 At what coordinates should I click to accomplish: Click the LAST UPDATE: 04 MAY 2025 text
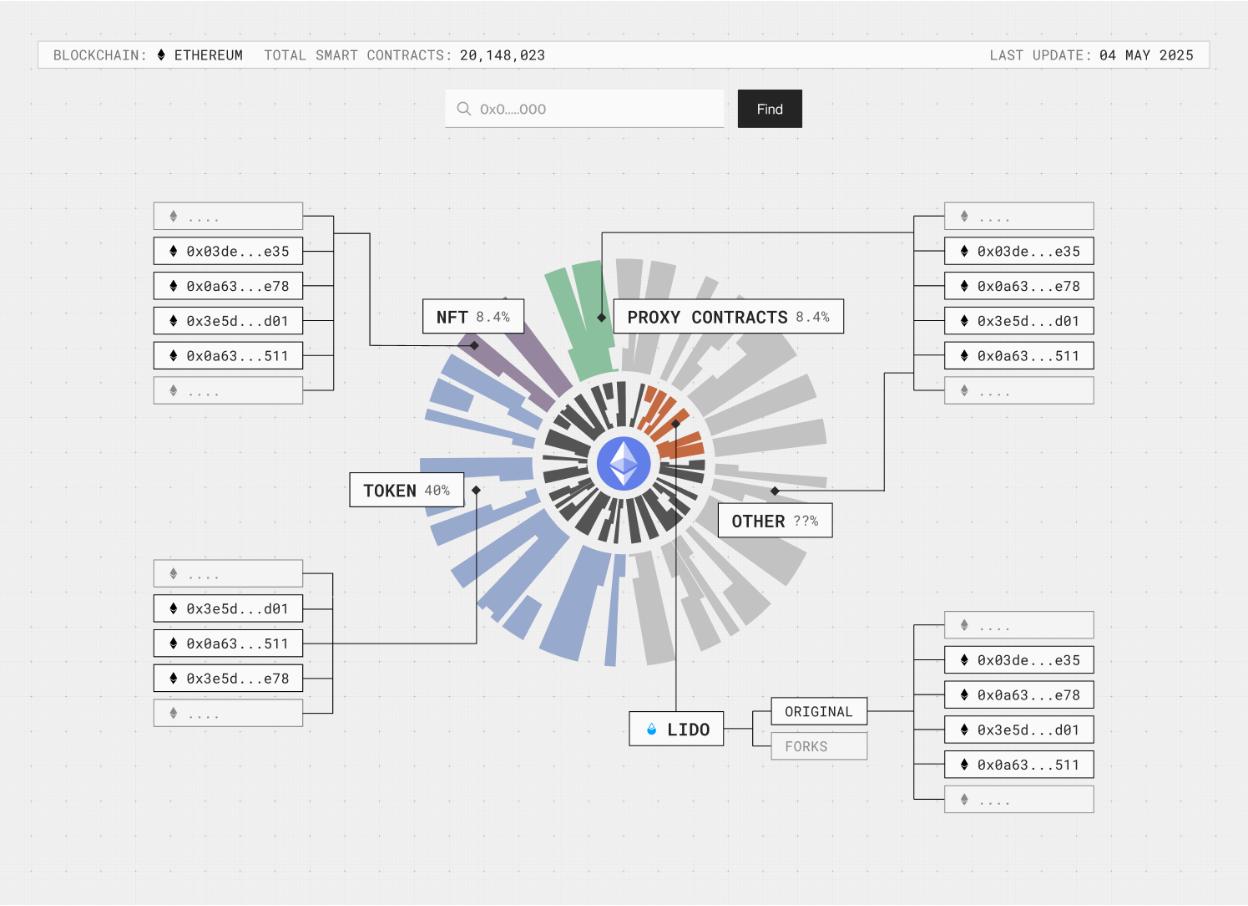click(1091, 55)
